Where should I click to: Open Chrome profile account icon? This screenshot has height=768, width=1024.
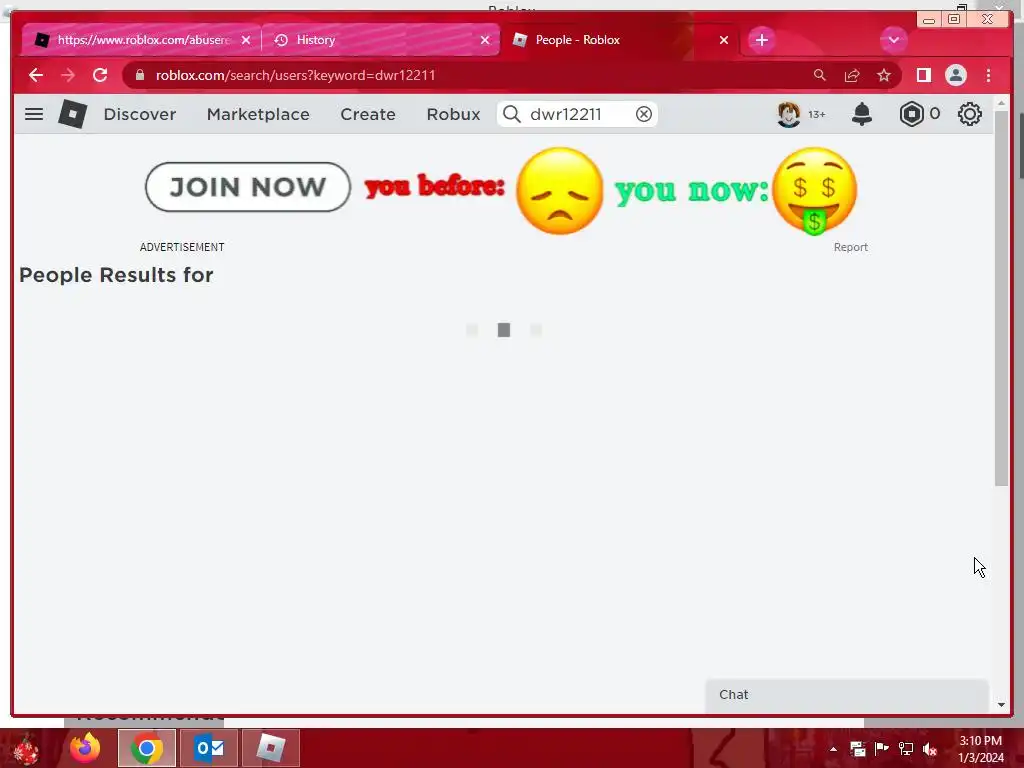click(955, 75)
